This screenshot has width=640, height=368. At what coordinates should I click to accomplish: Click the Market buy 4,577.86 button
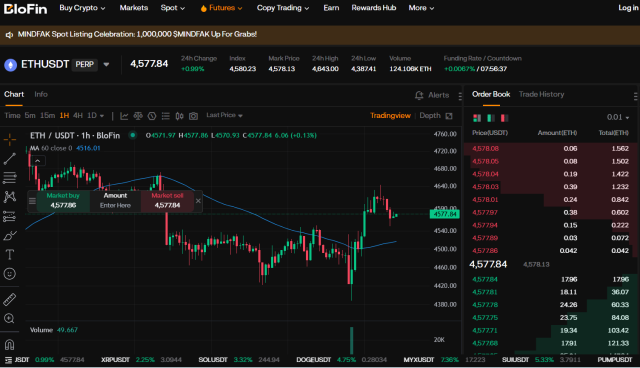tap(63, 201)
